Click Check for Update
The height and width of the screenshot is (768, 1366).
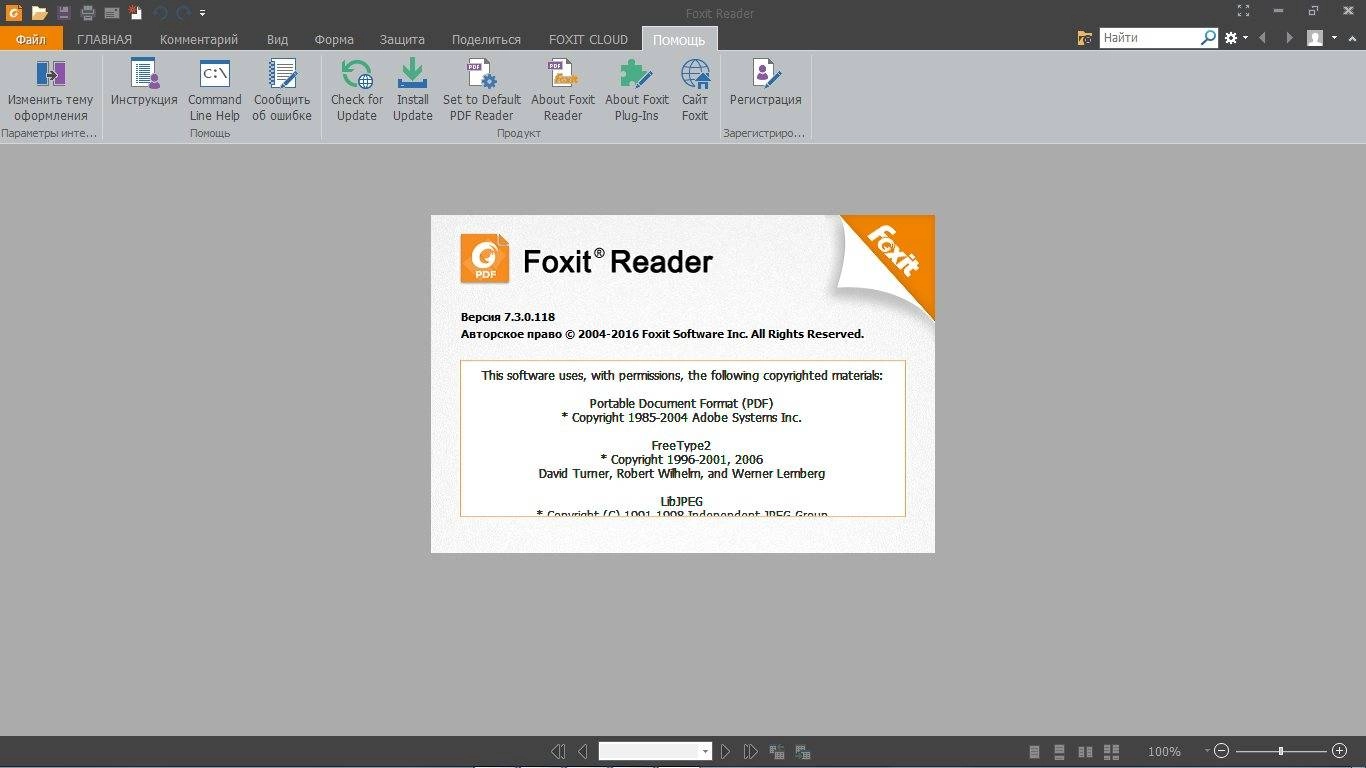(x=357, y=90)
